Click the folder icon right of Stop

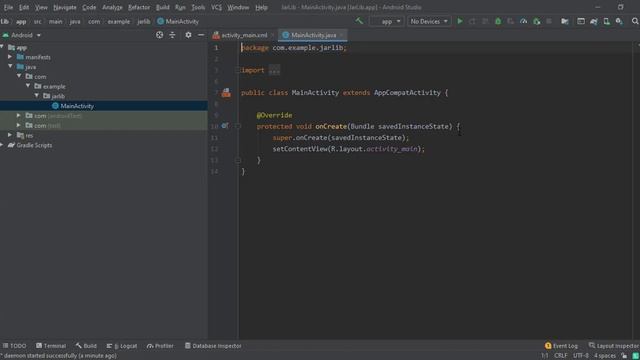point(564,21)
